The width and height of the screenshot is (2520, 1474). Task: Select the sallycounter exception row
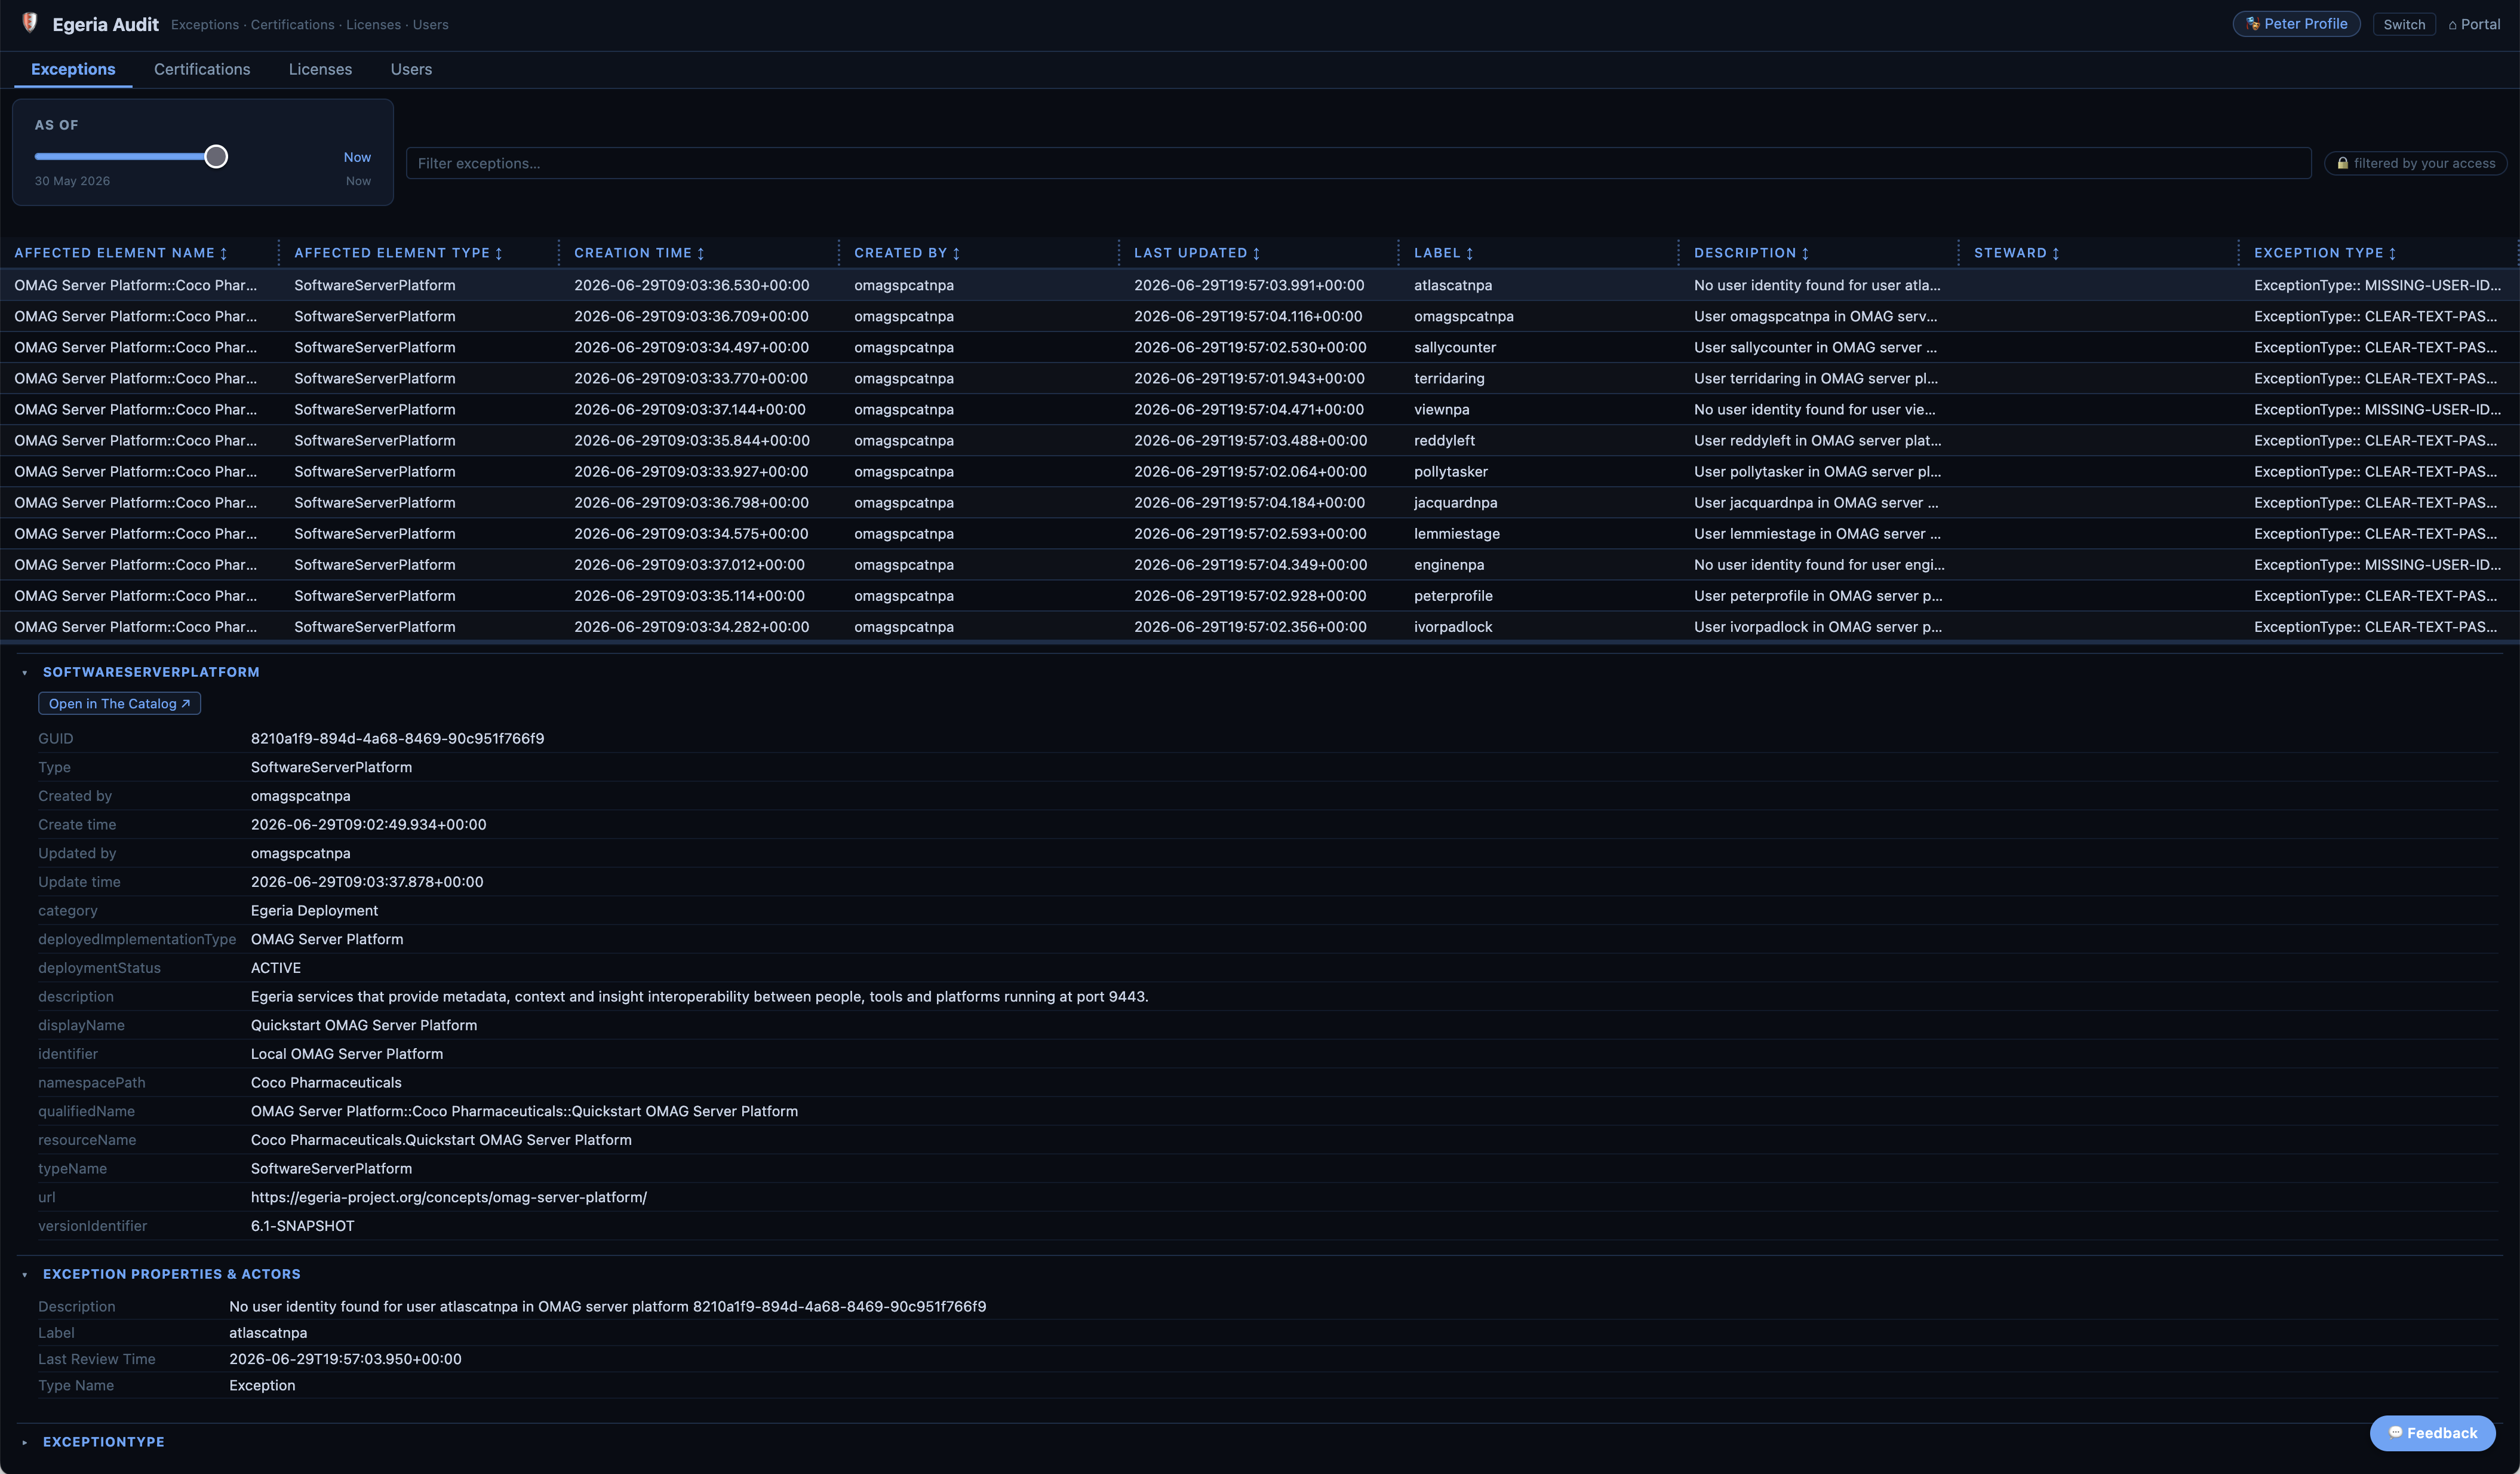(x=1260, y=347)
